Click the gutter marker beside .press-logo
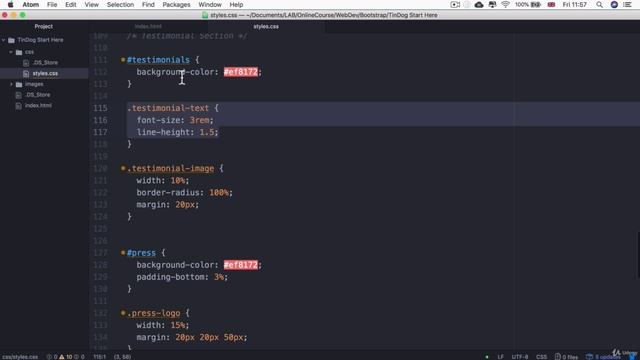The width and height of the screenshot is (640, 360). pos(123,313)
